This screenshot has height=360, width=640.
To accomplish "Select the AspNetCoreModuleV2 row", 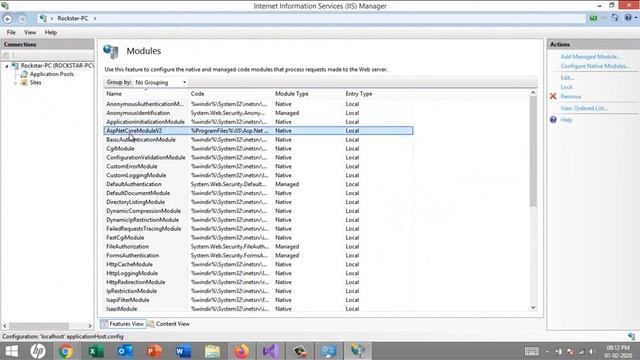I will [258, 131].
